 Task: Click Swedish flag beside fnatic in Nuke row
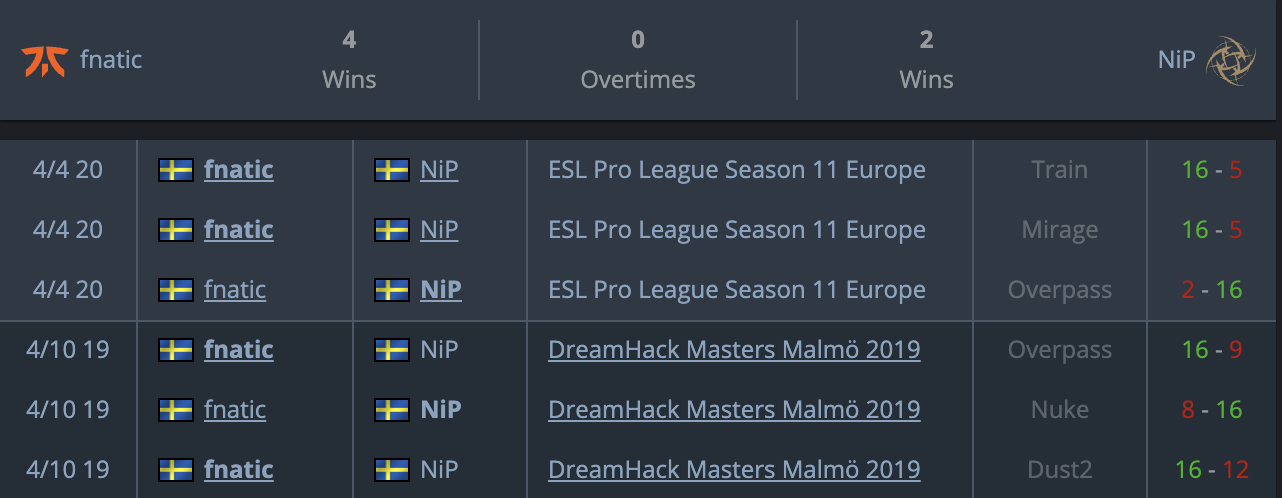176,410
